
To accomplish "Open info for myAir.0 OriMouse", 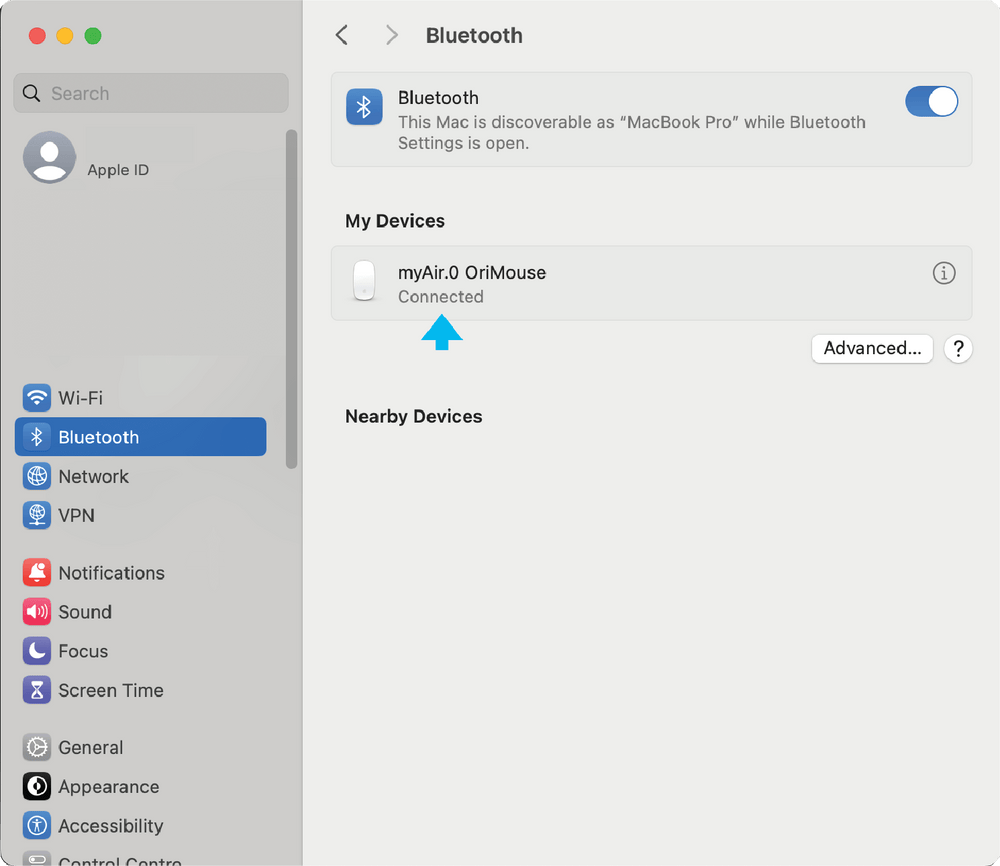I will point(943,273).
